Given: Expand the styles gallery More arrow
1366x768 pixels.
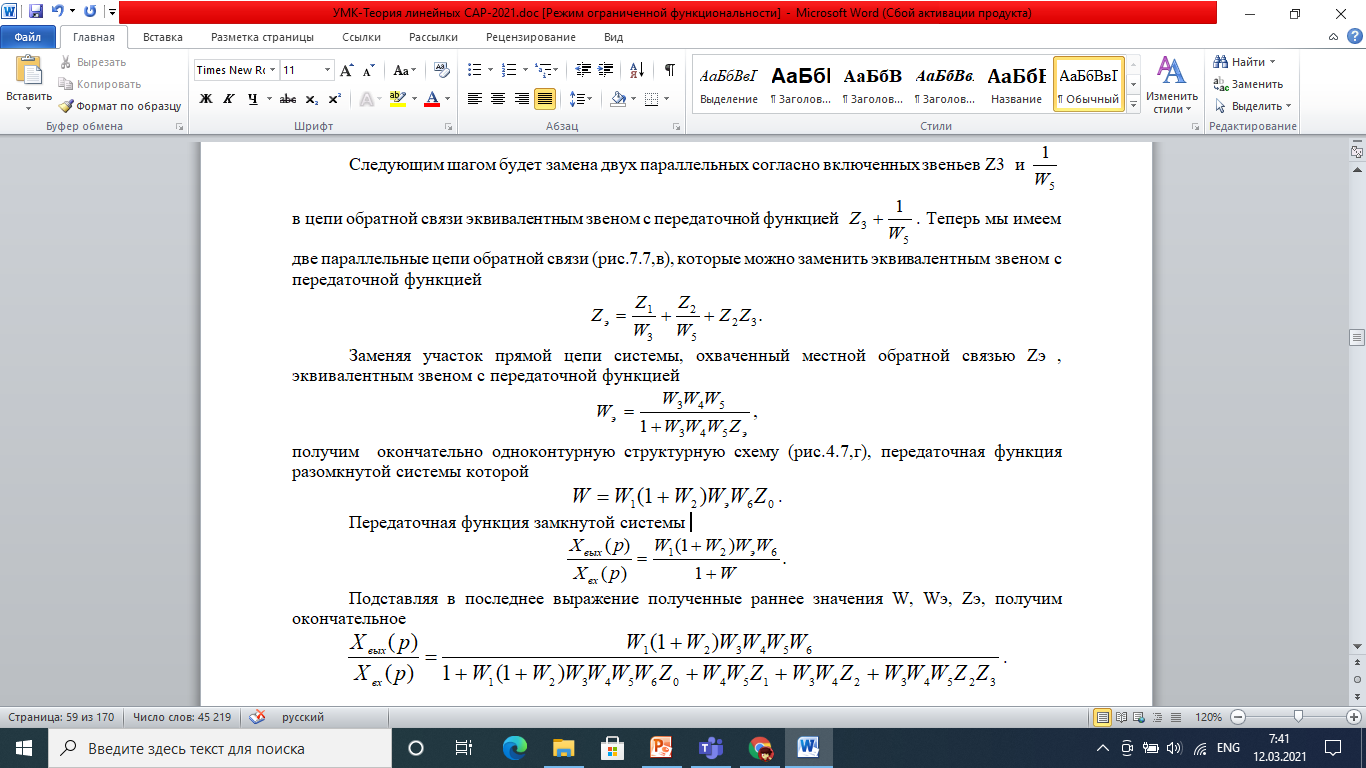Looking at the screenshot, I should pos(1133,104).
